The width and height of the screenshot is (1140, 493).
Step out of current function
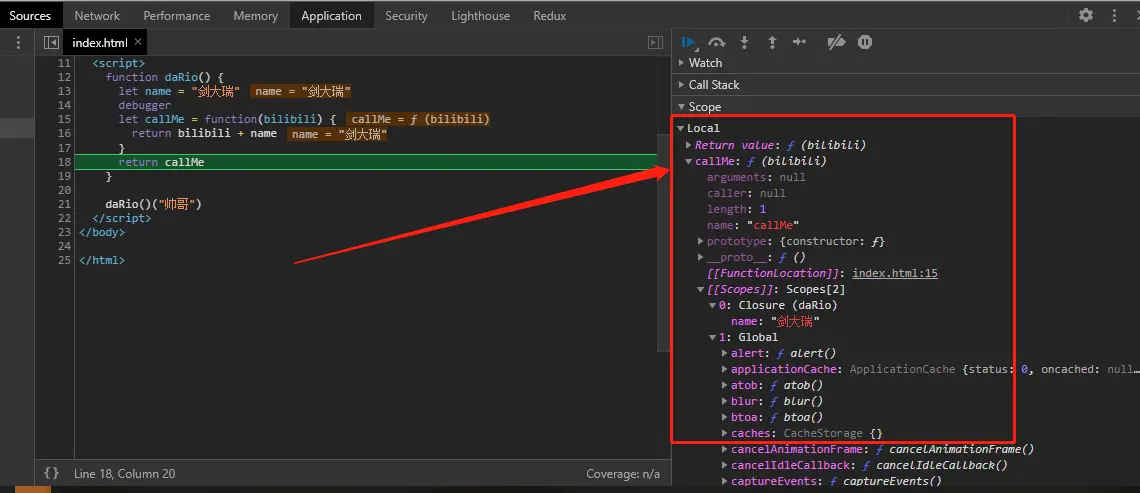coord(772,42)
